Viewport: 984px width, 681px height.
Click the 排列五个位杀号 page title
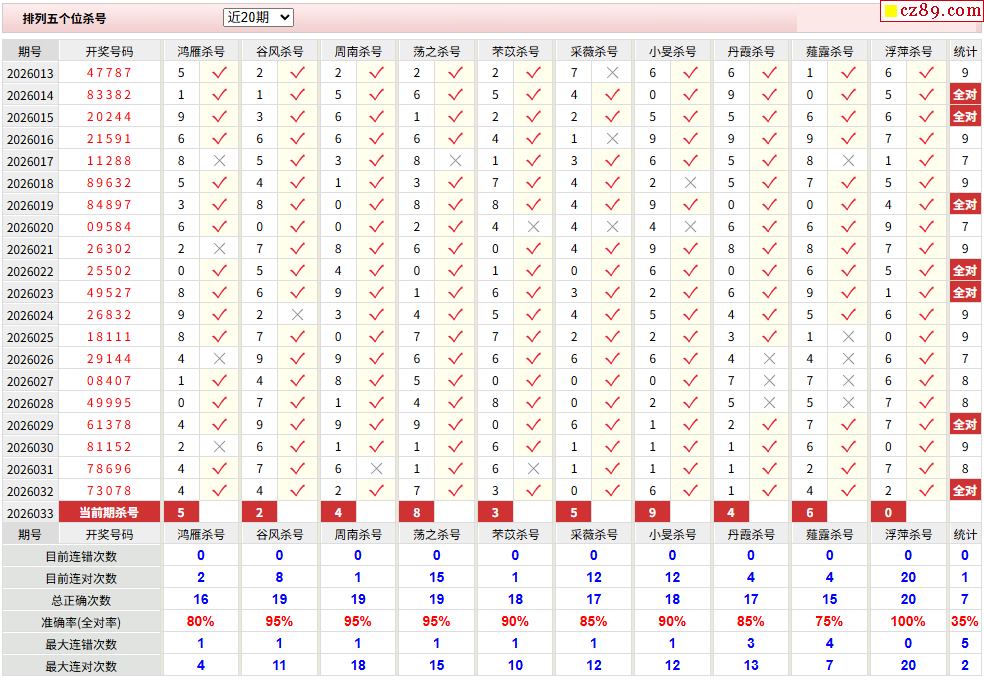64,18
